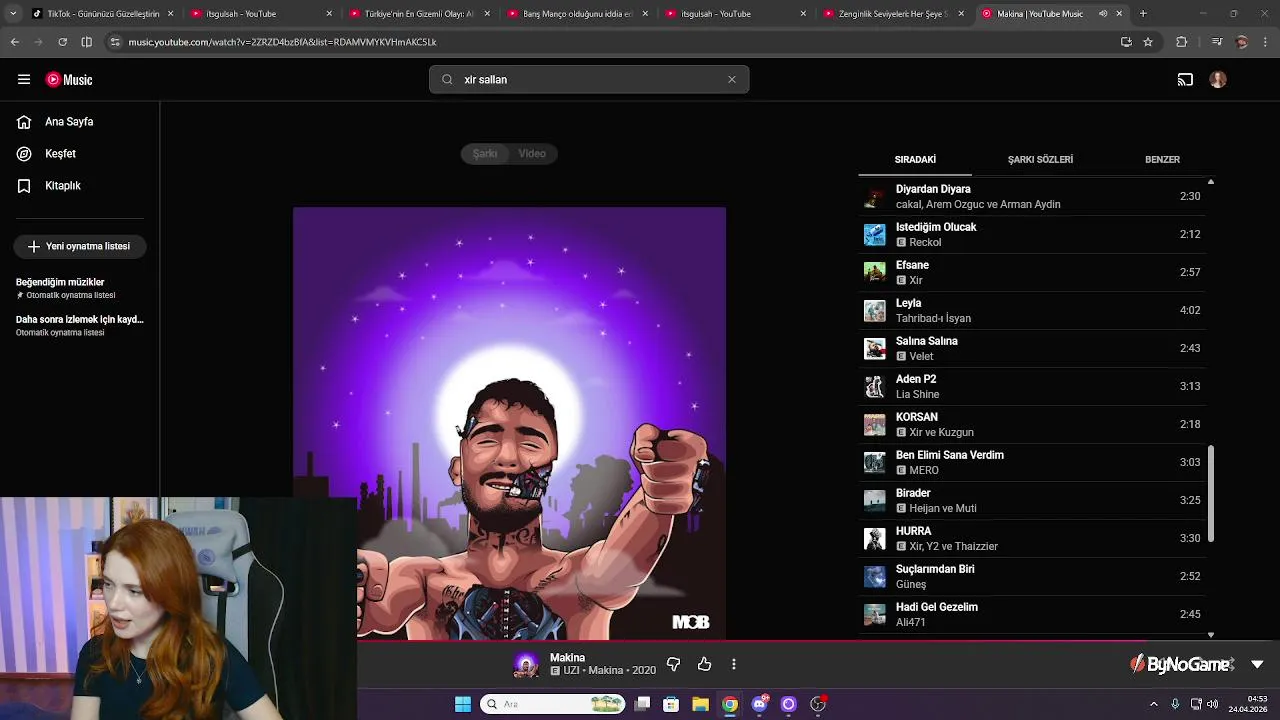
Task: Play Diyardan Diyara from queue
Action: click(x=1032, y=196)
